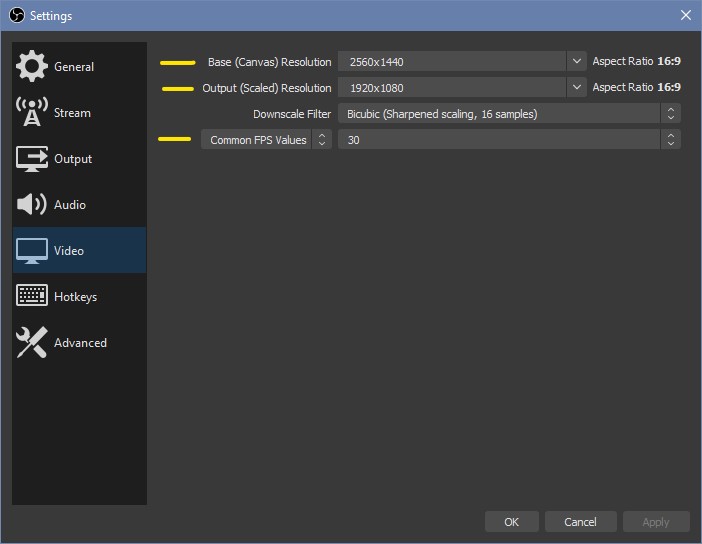Click base resolution Aspect Ratio 16:9 text
Image resolution: width=702 pixels, height=544 pixels.
637,61
